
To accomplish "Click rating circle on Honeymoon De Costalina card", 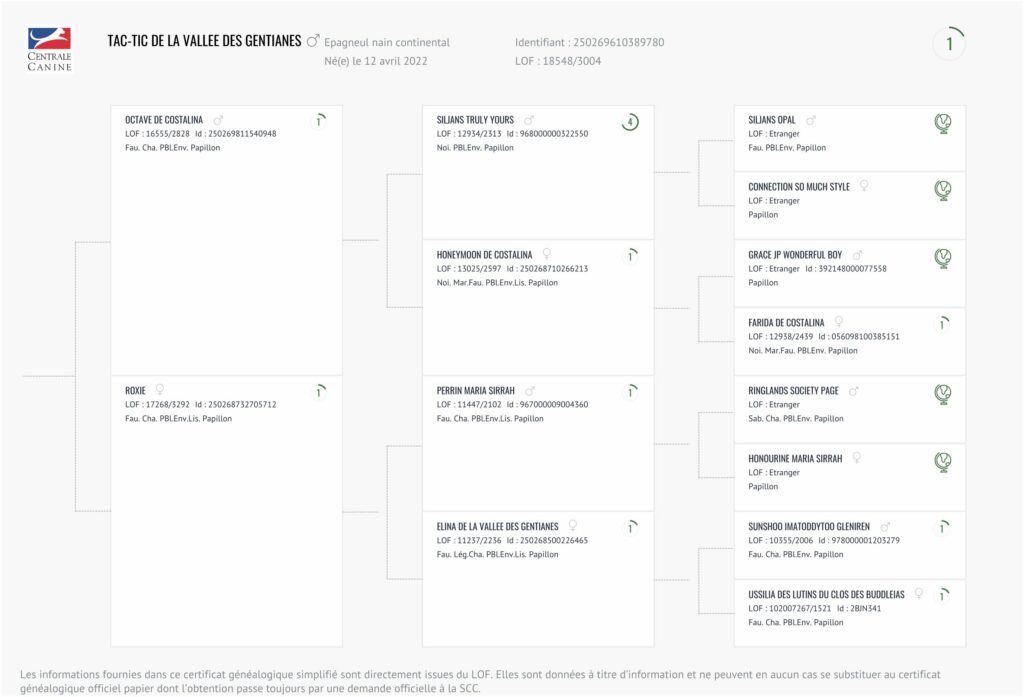I will 630,256.
